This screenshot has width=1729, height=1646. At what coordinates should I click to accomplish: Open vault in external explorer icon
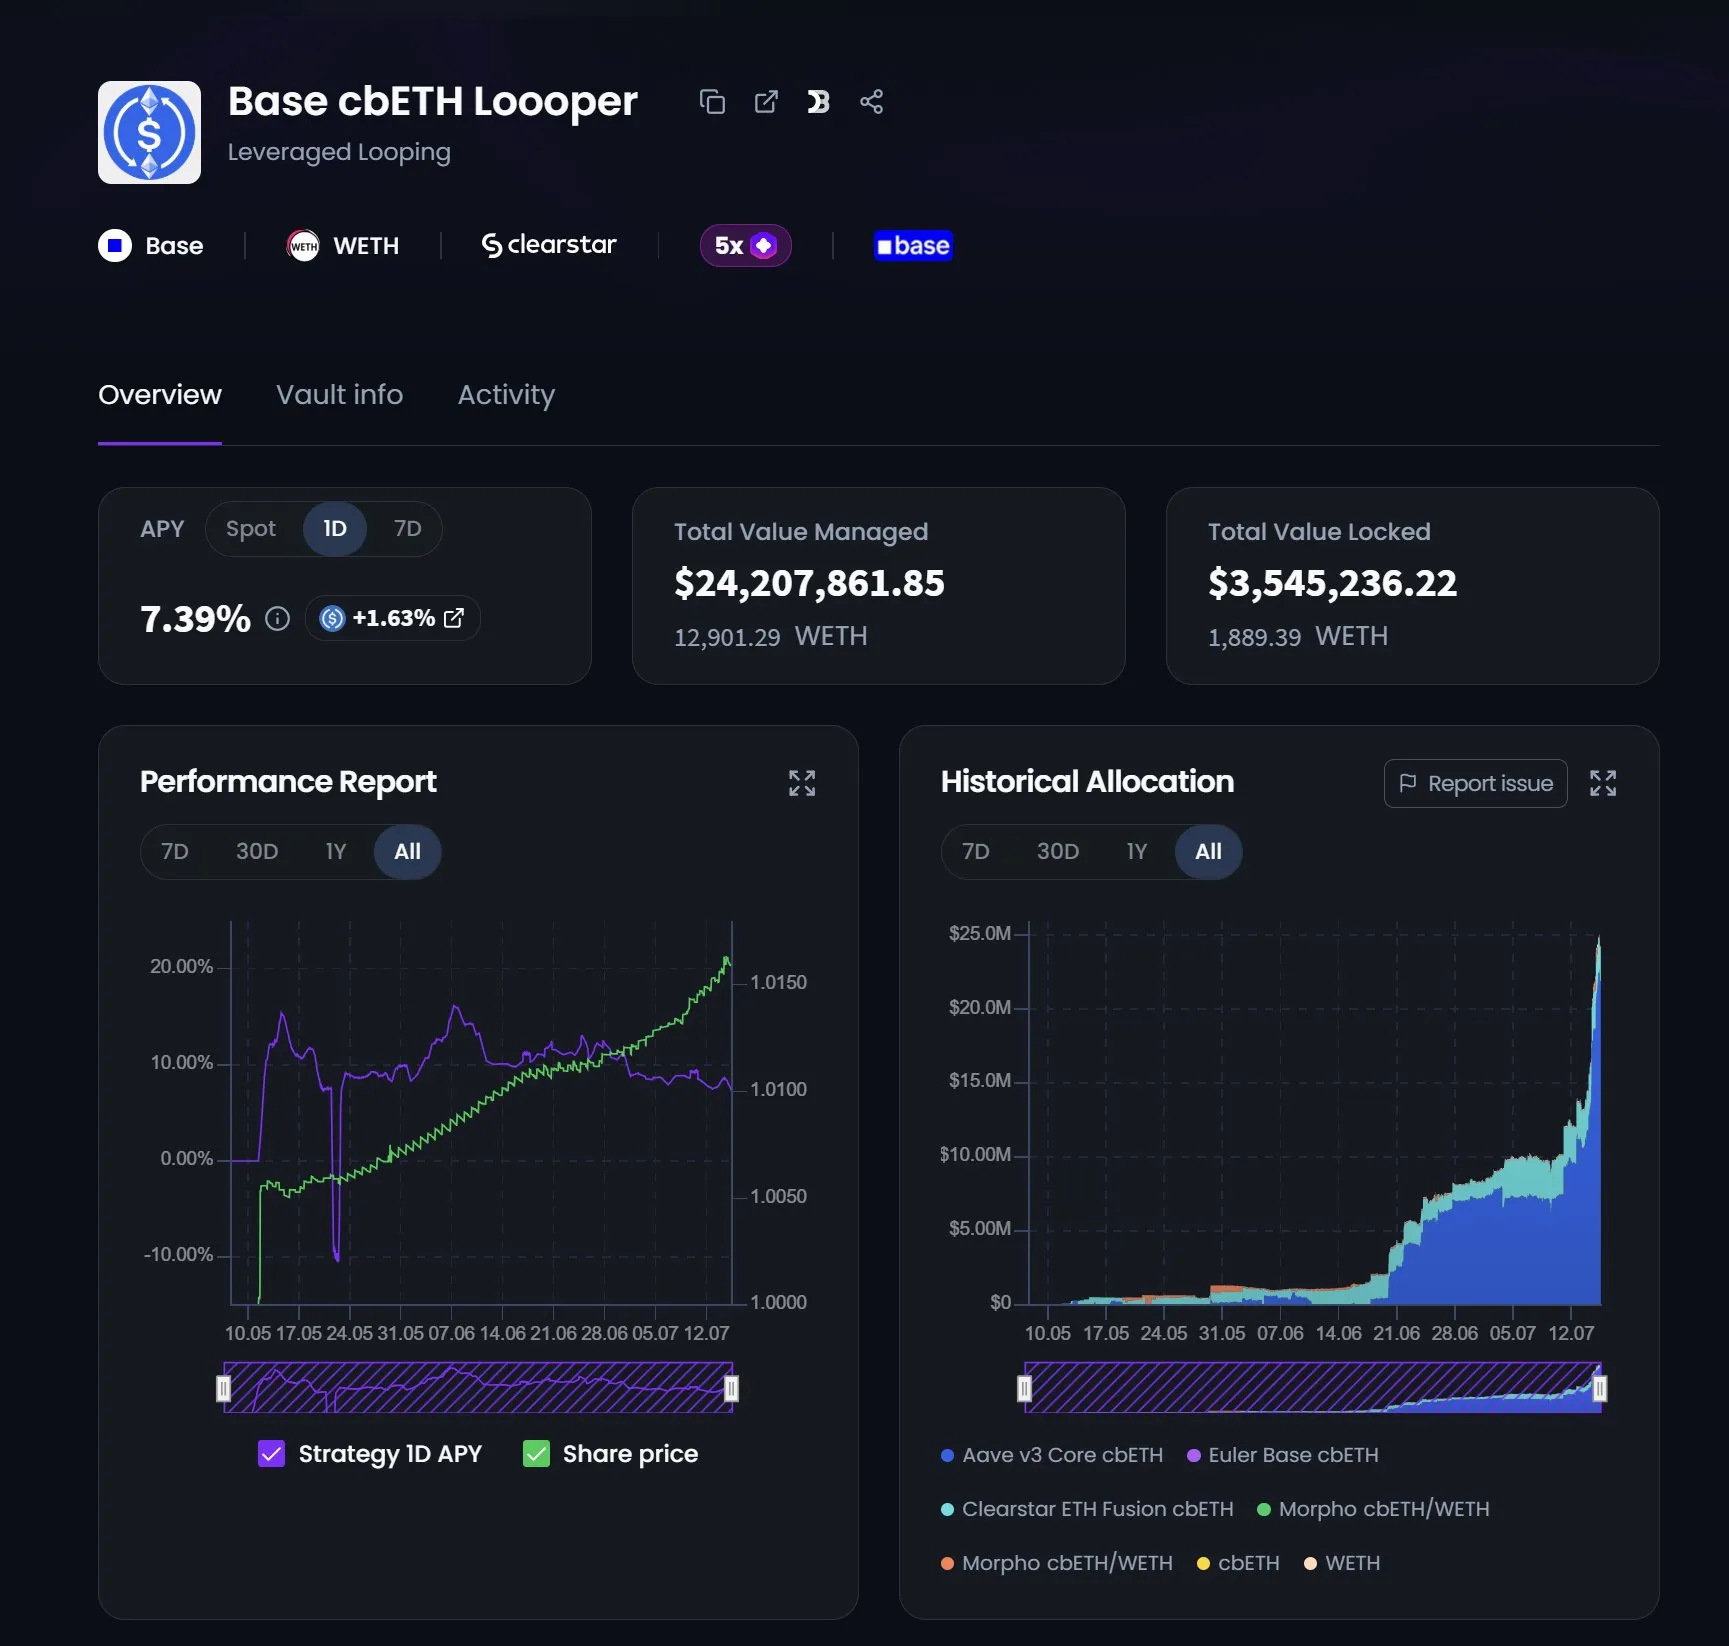point(766,102)
